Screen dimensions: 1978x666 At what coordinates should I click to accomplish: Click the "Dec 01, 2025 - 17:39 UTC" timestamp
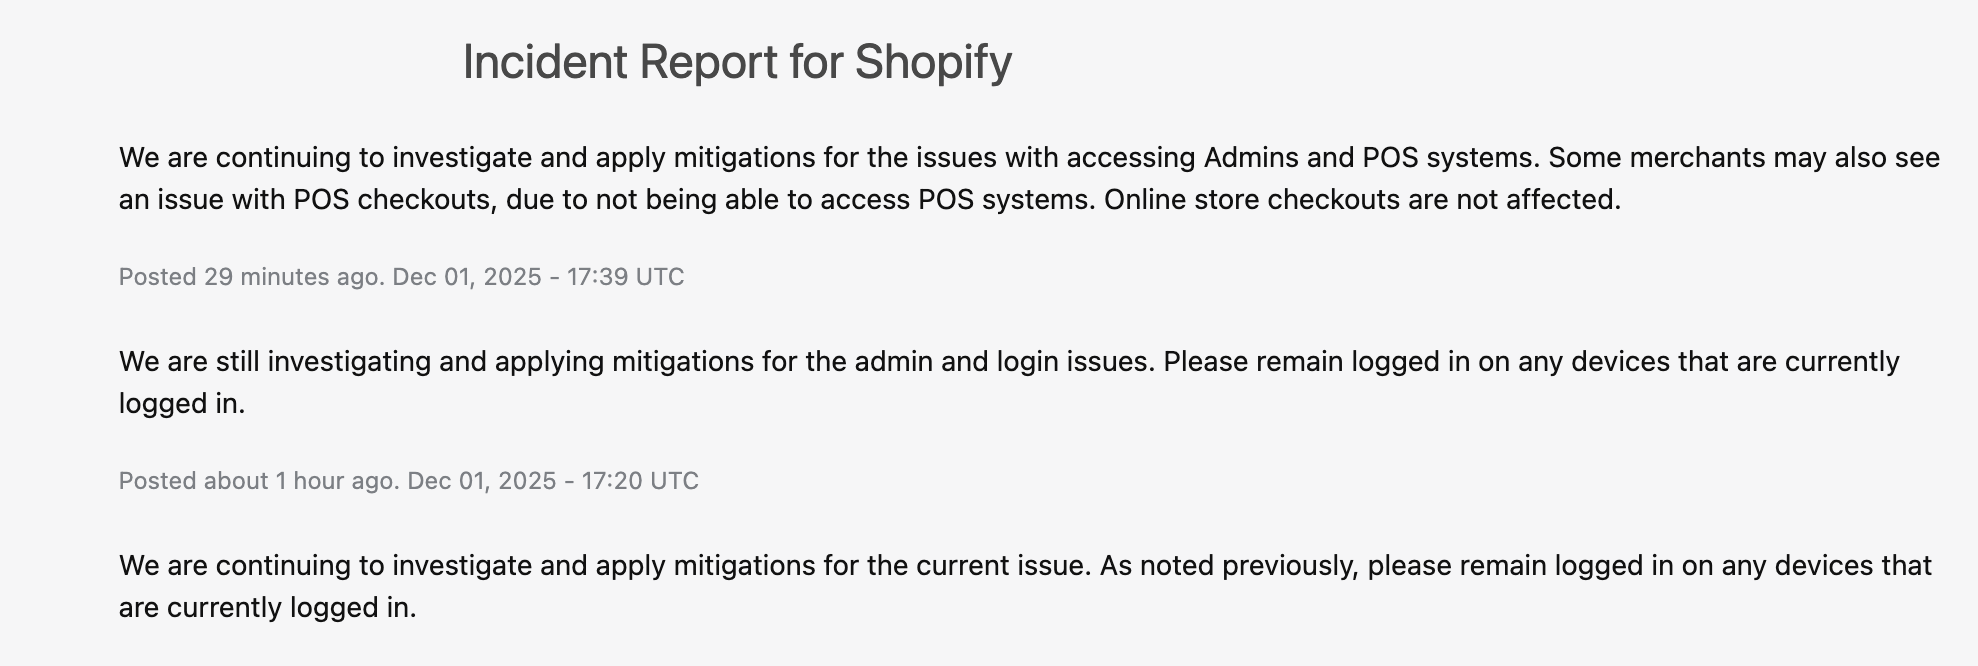(x=538, y=277)
